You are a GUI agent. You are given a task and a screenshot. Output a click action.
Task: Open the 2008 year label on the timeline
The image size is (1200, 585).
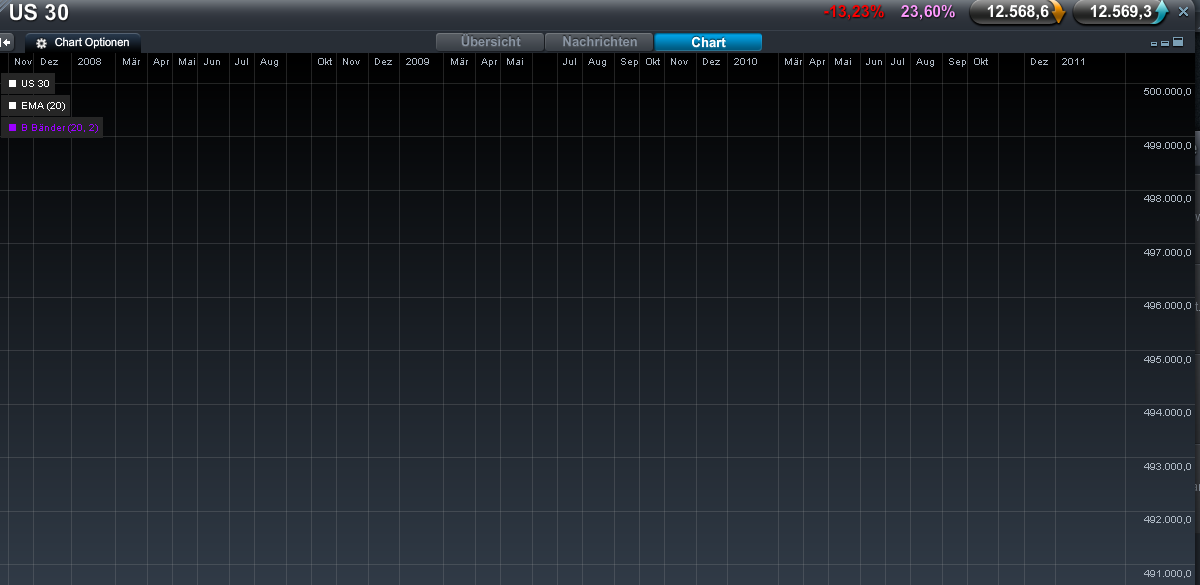89,61
